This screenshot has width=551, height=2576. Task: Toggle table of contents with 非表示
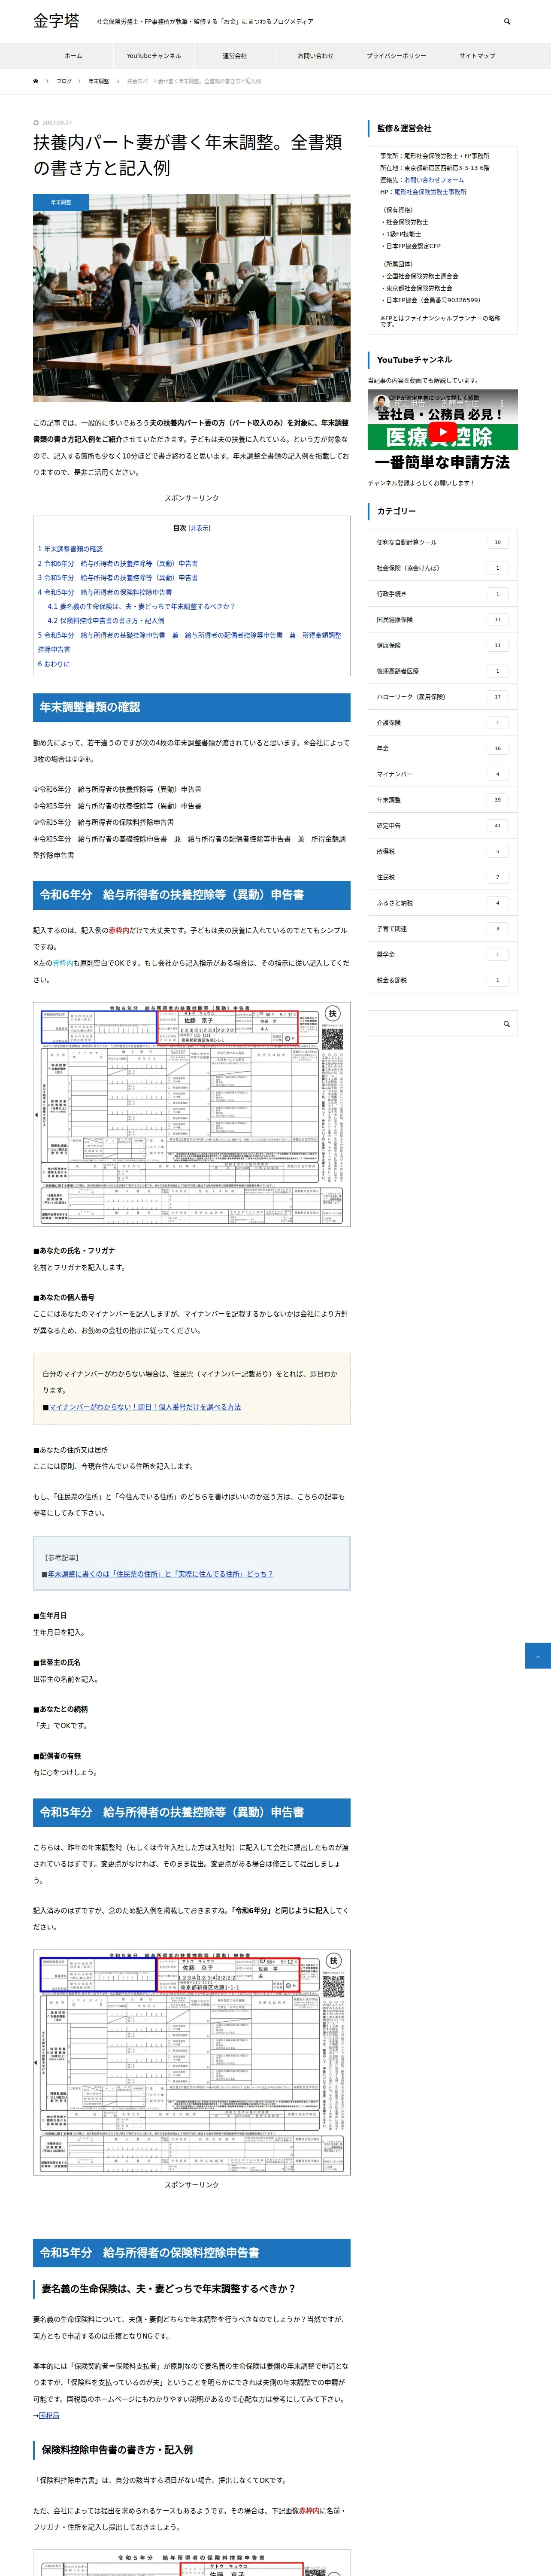click(x=200, y=528)
